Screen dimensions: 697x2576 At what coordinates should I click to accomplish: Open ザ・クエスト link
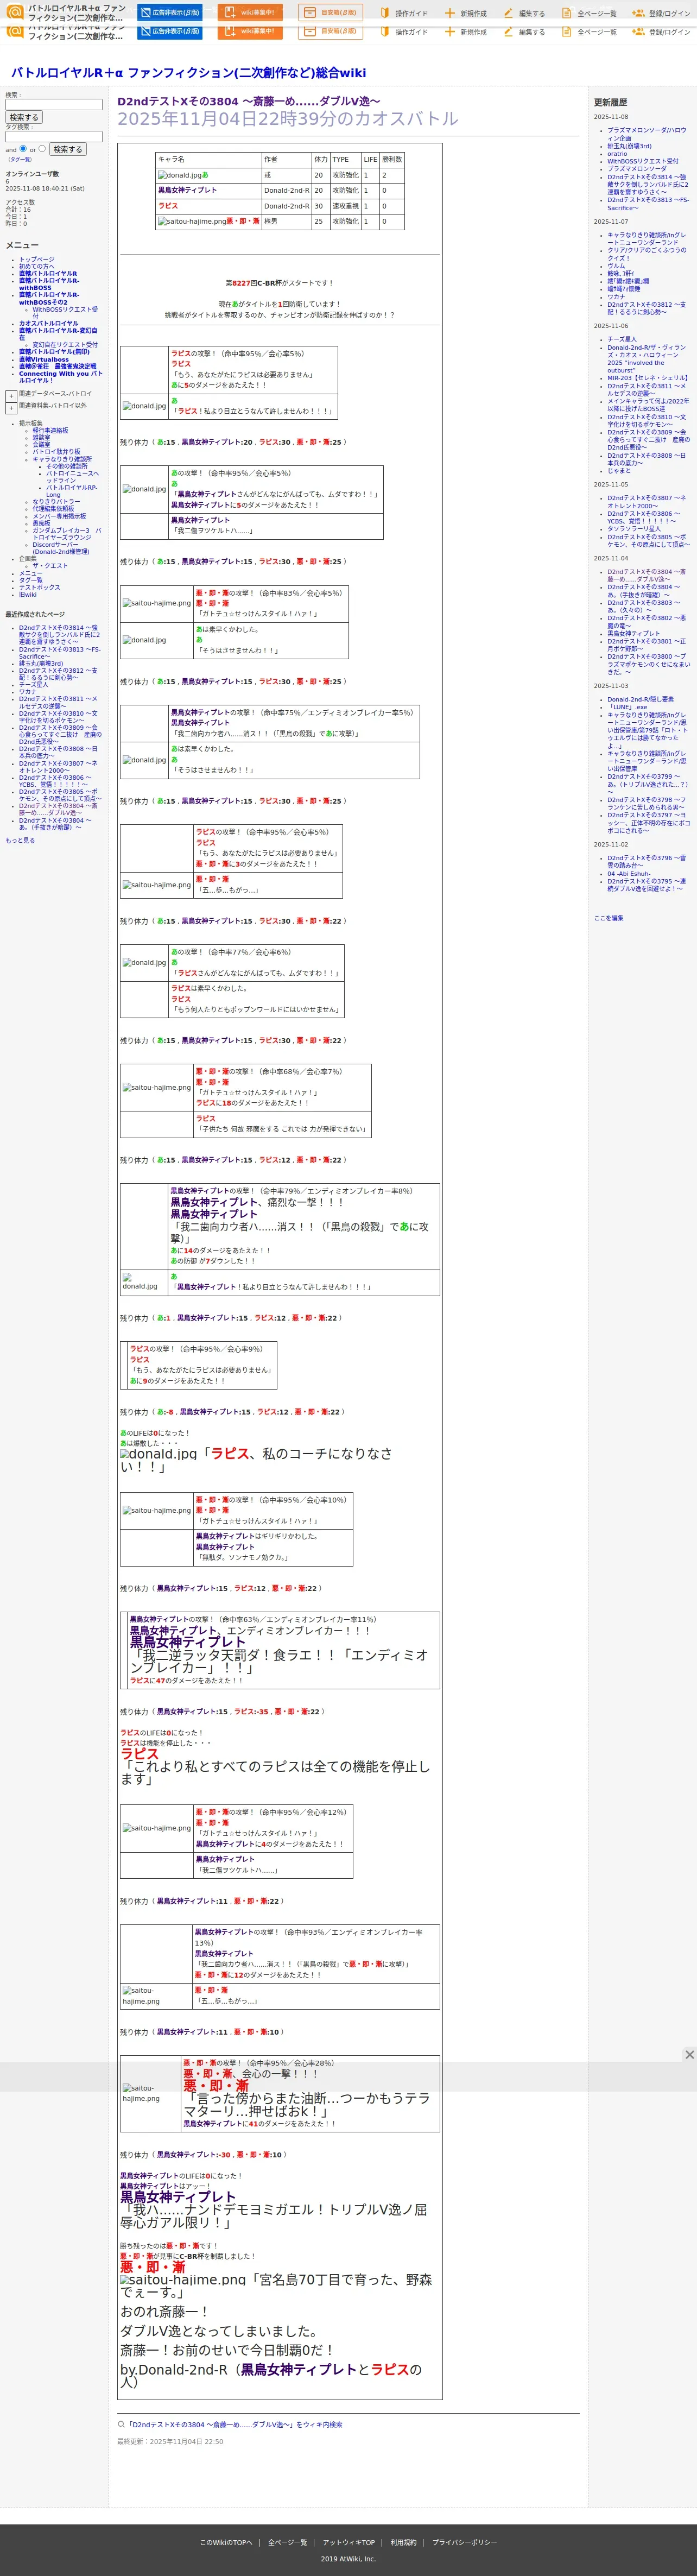[x=50, y=566]
